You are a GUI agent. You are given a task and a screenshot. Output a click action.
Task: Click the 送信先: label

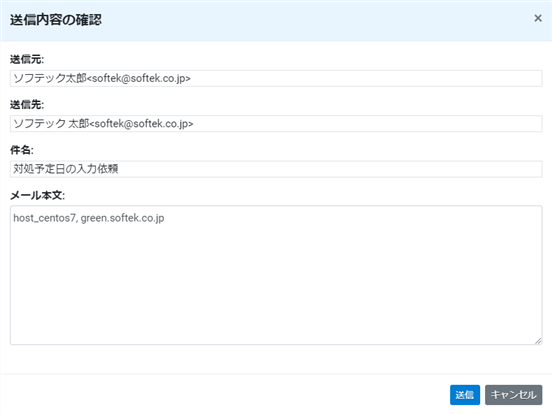(x=27, y=105)
